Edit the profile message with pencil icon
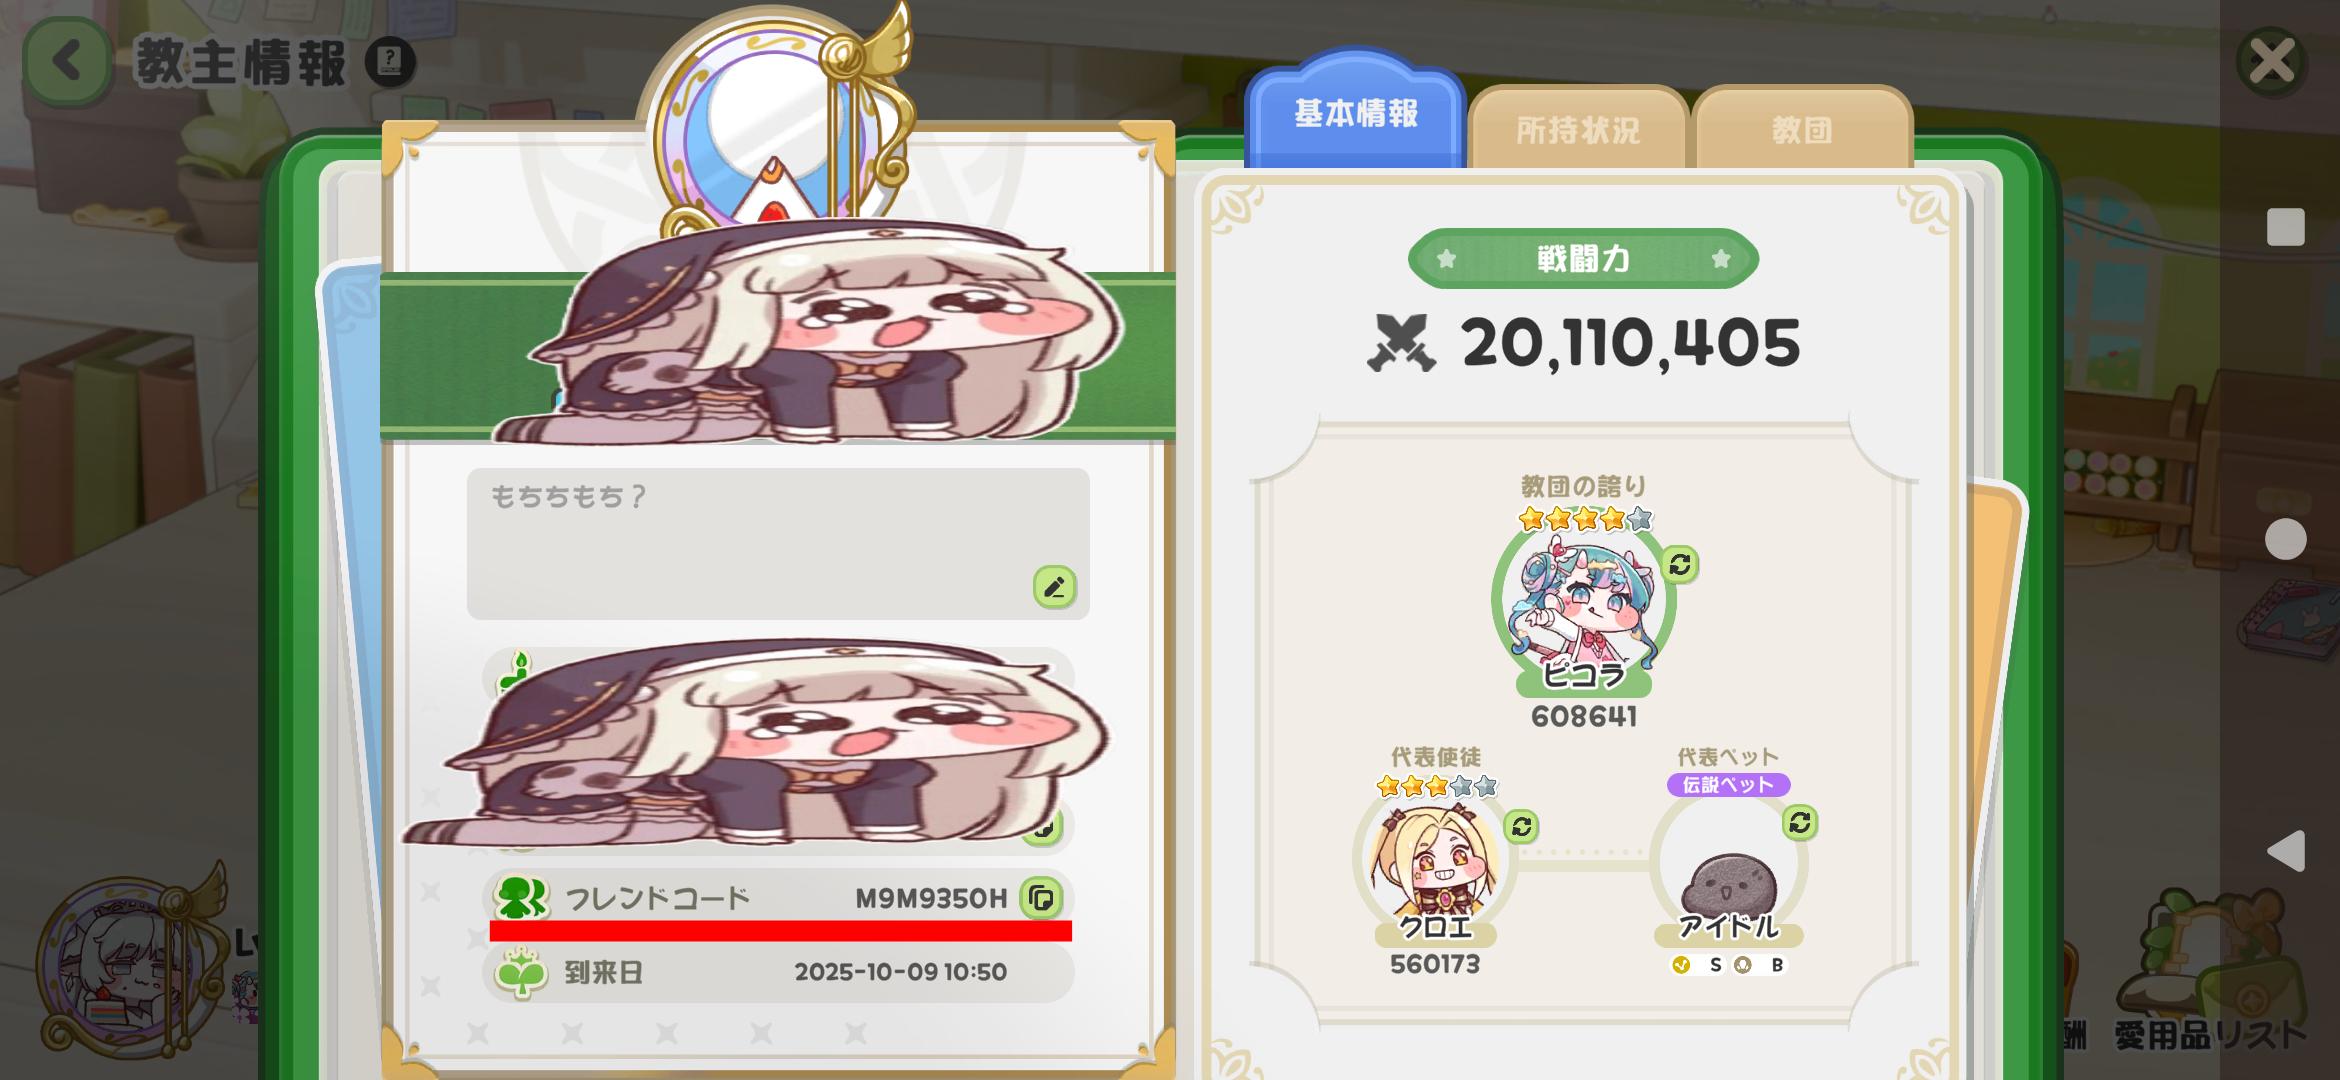2340x1080 pixels. (x=1054, y=587)
